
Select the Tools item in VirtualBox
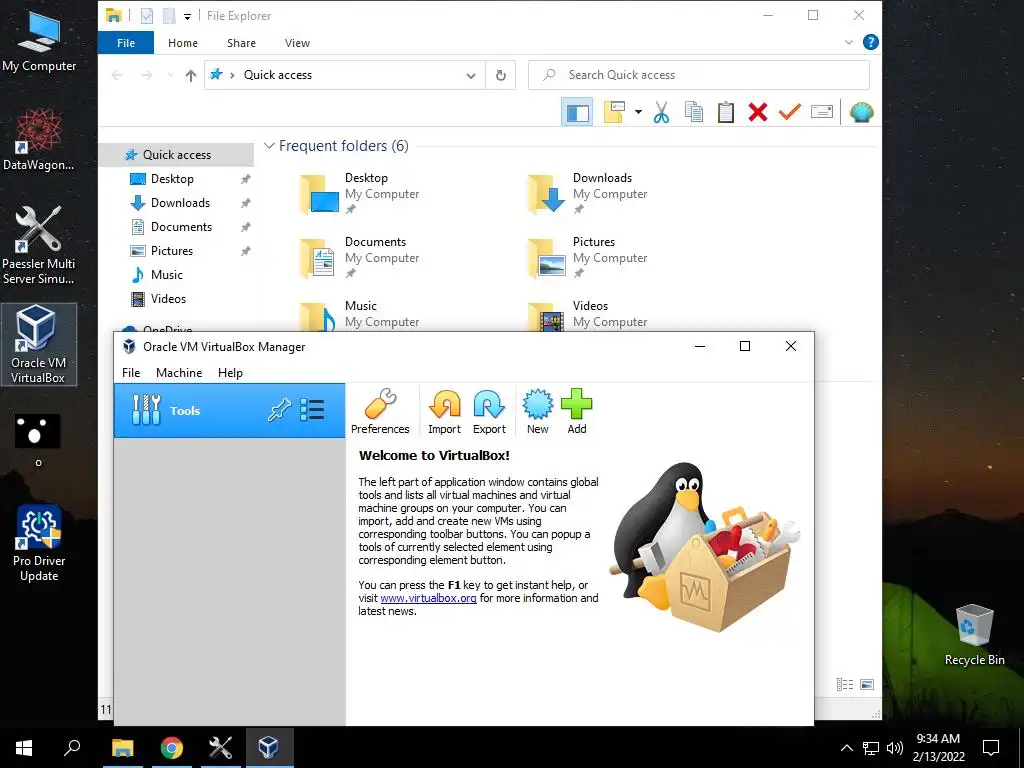[x=229, y=410]
